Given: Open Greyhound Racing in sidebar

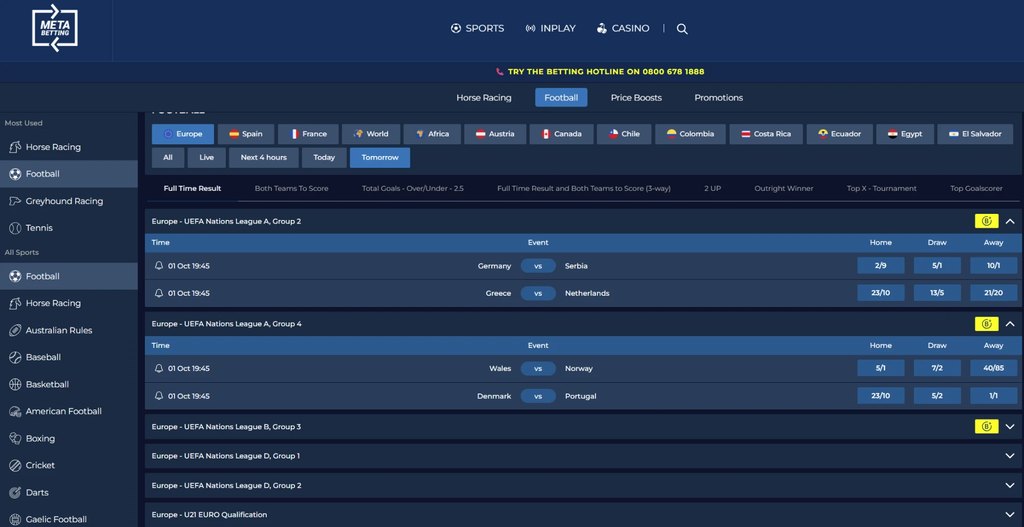Looking at the screenshot, I should click(x=69, y=201).
